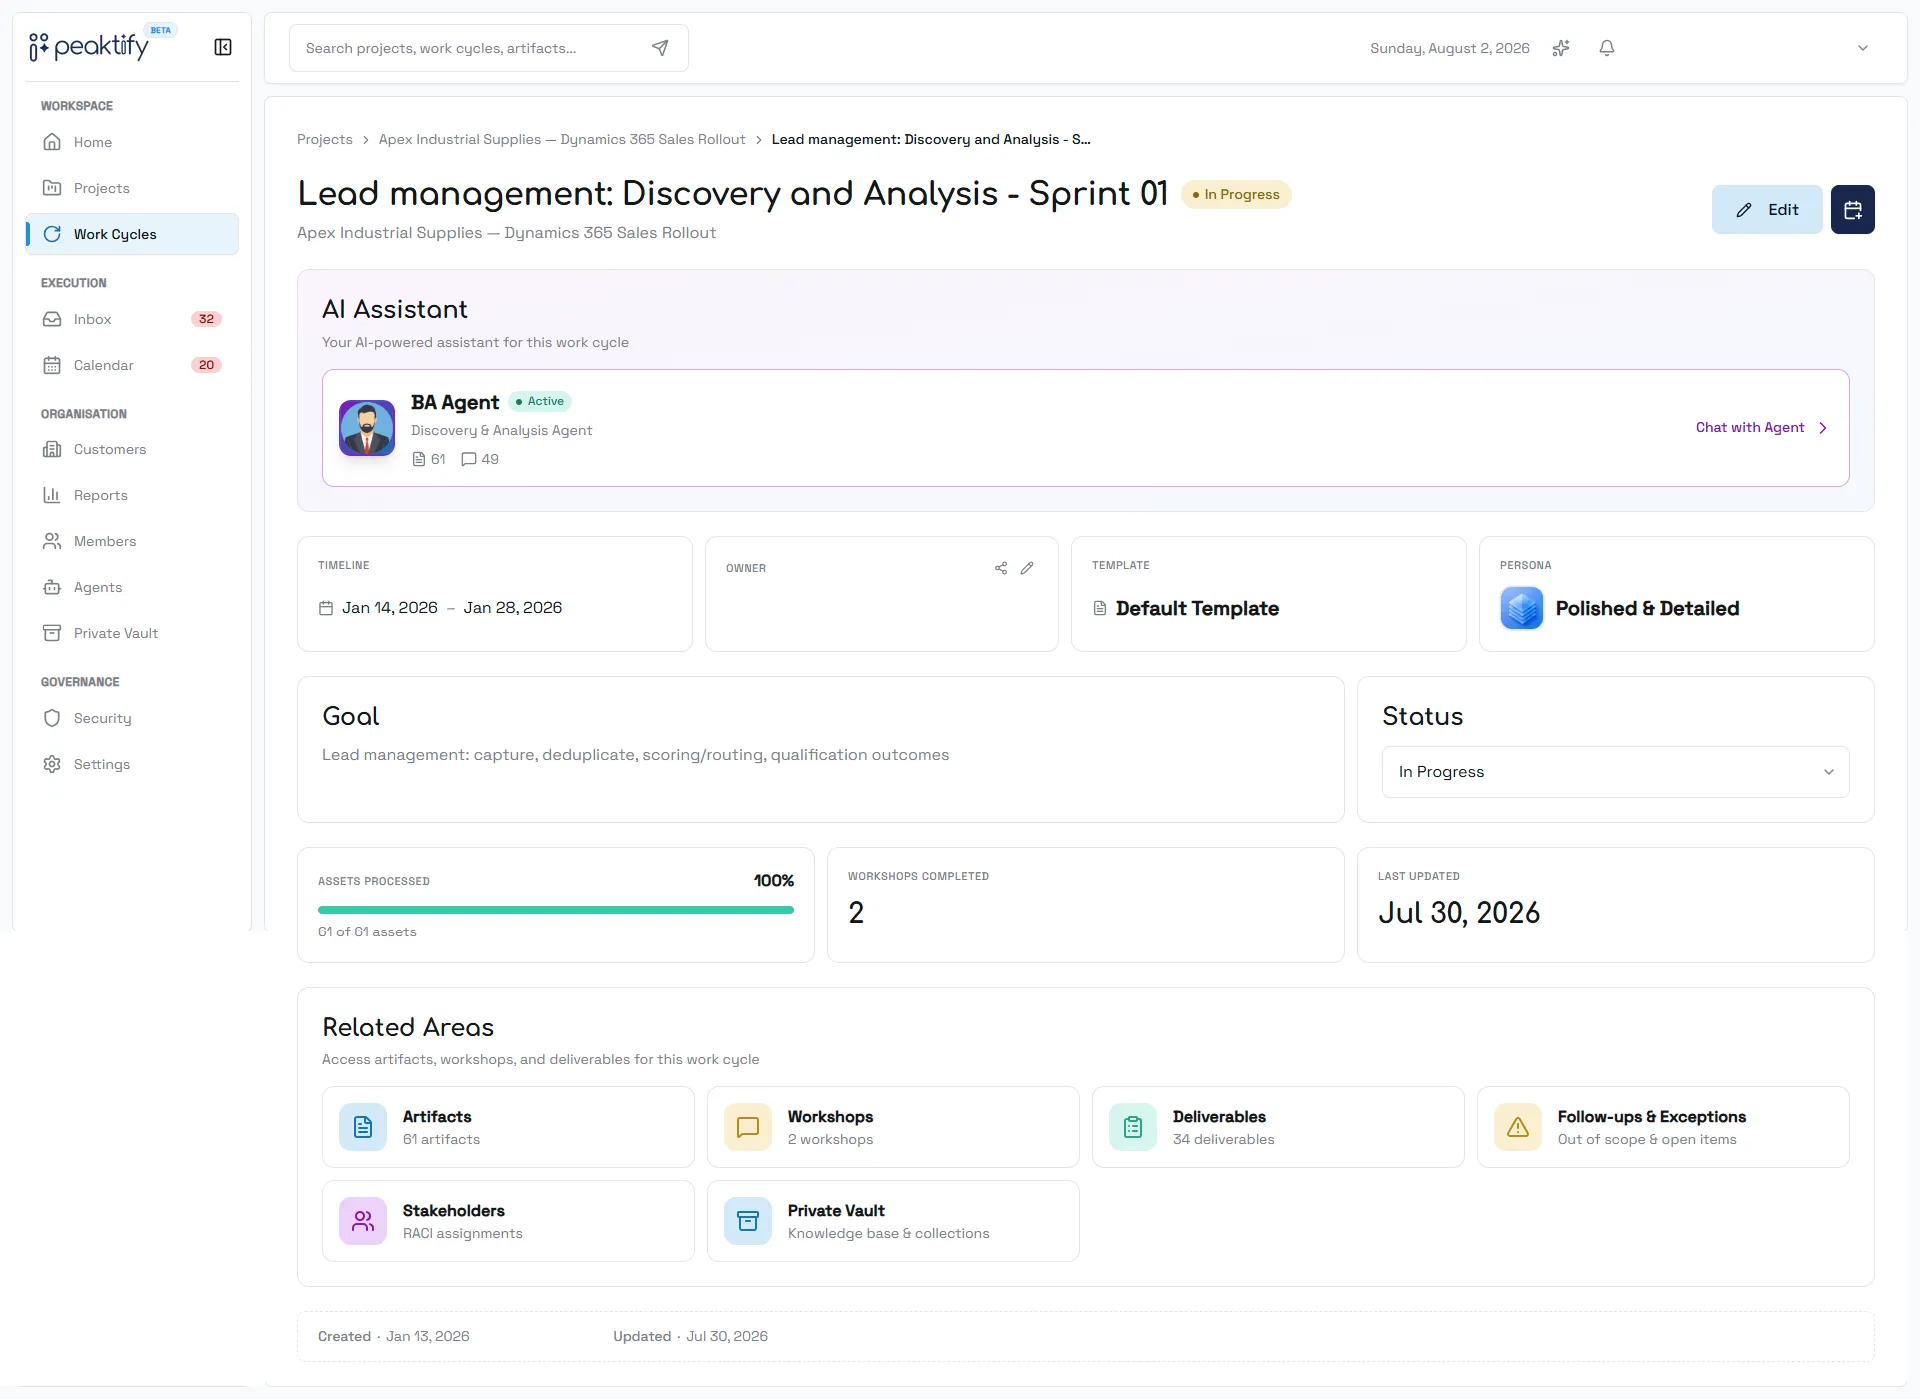Open Workshops related area card
The image size is (1920, 1399).
pos(893,1127)
